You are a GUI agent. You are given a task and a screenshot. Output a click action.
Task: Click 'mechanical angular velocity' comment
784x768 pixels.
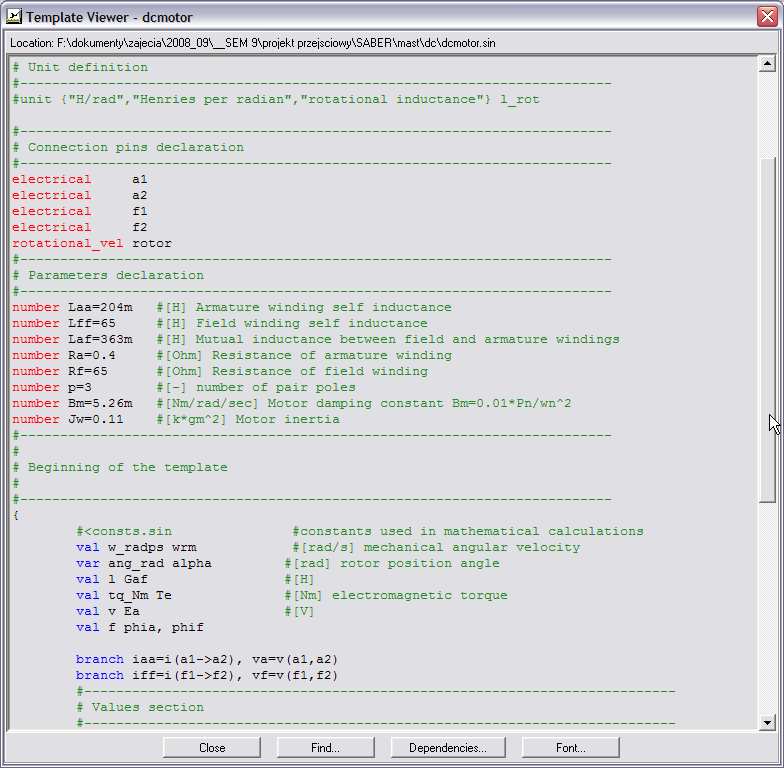472,547
